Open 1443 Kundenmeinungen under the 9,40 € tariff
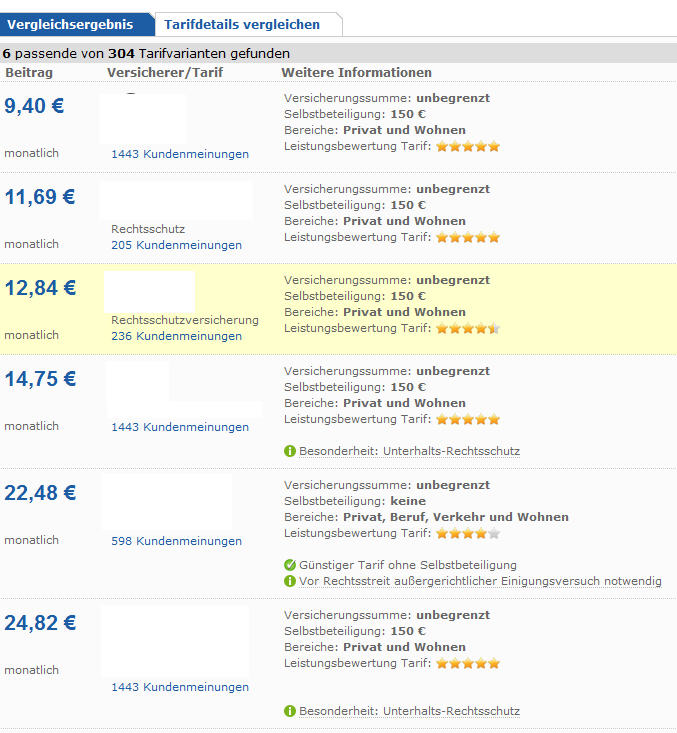The height and width of the screenshot is (733, 677). click(x=180, y=154)
